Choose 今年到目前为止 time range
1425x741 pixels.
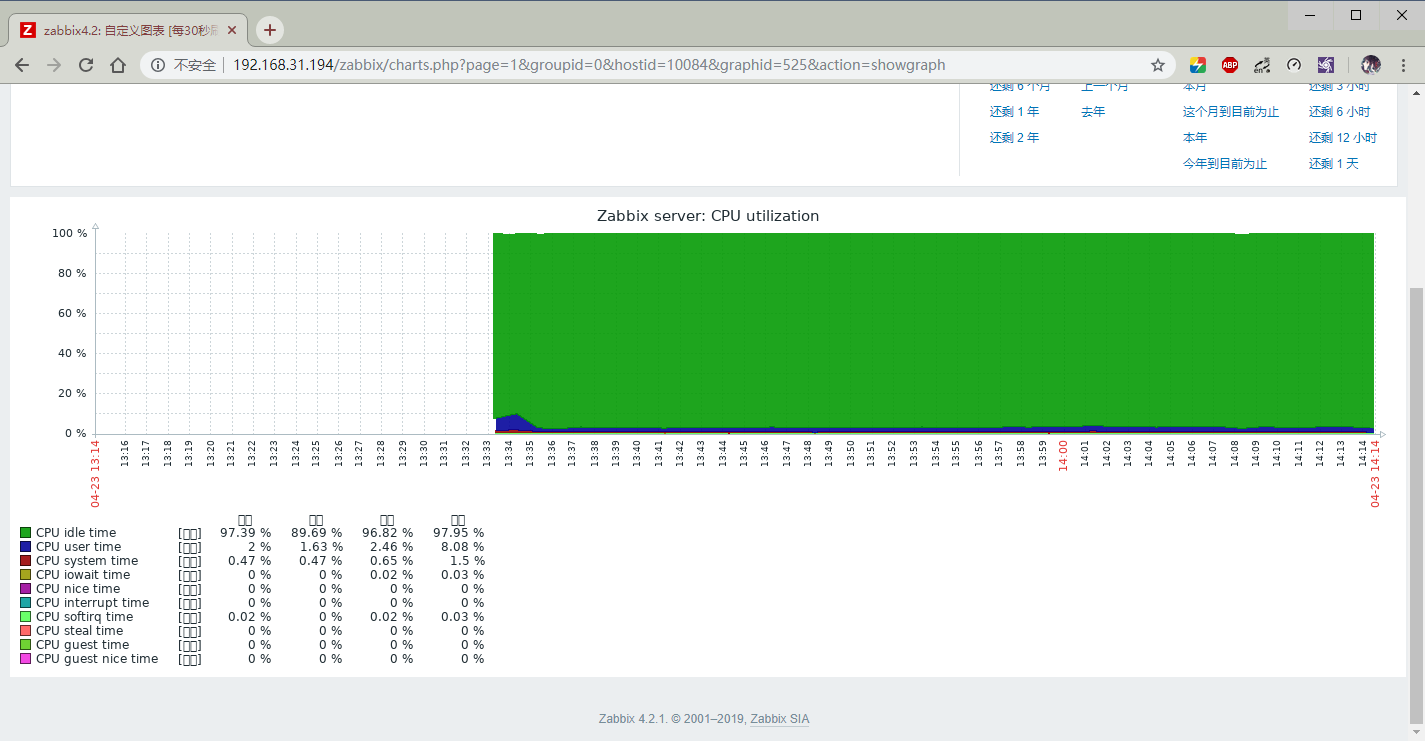point(1225,164)
